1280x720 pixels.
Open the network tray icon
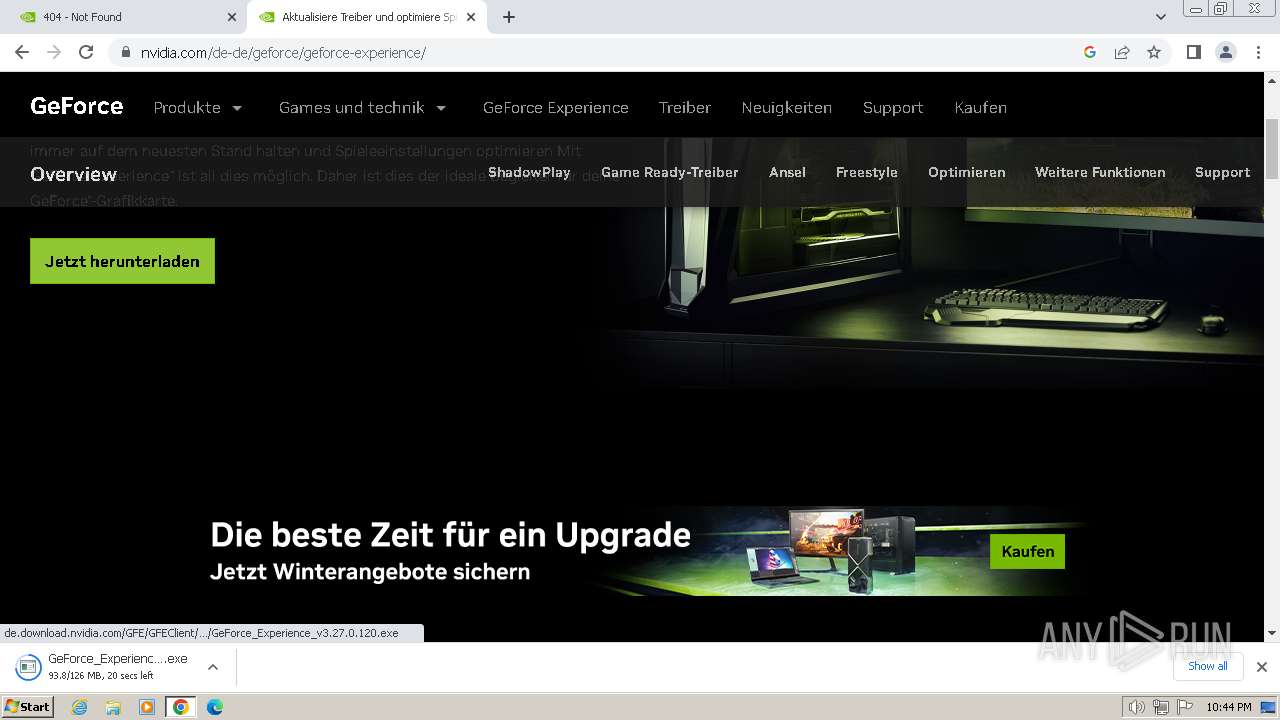pos(1161,707)
